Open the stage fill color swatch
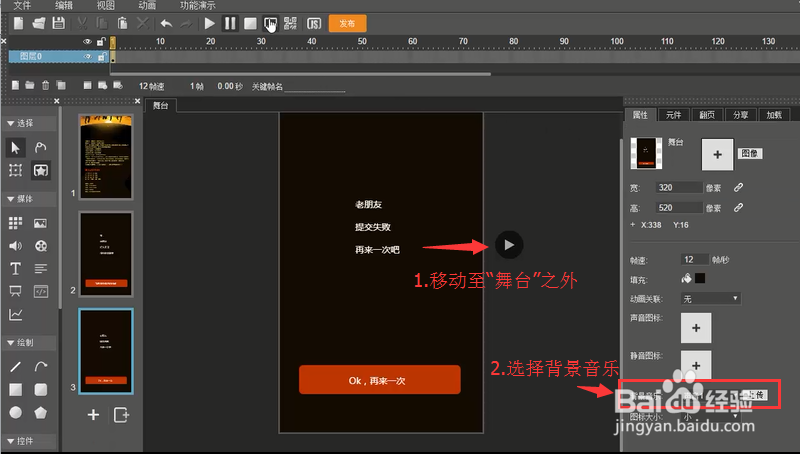The width and height of the screenshot is (800, 454). coord(700,279)
